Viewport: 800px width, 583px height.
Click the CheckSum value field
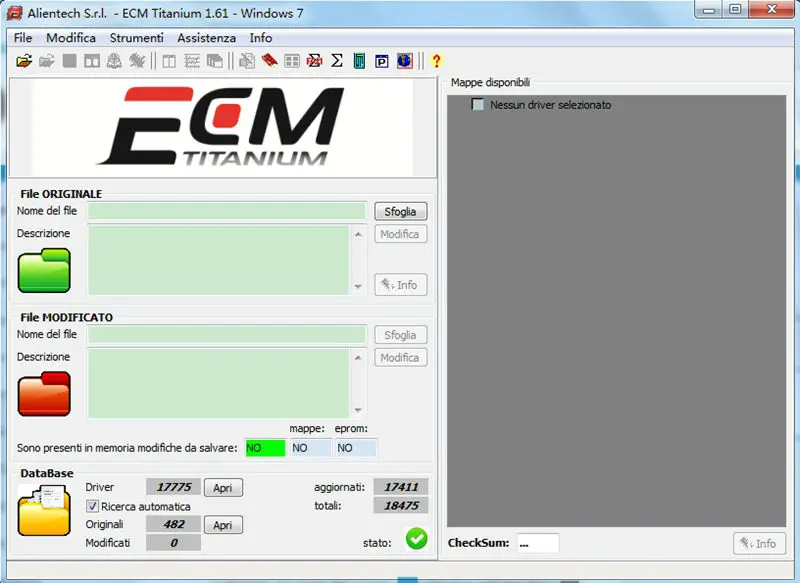[538, 543]
